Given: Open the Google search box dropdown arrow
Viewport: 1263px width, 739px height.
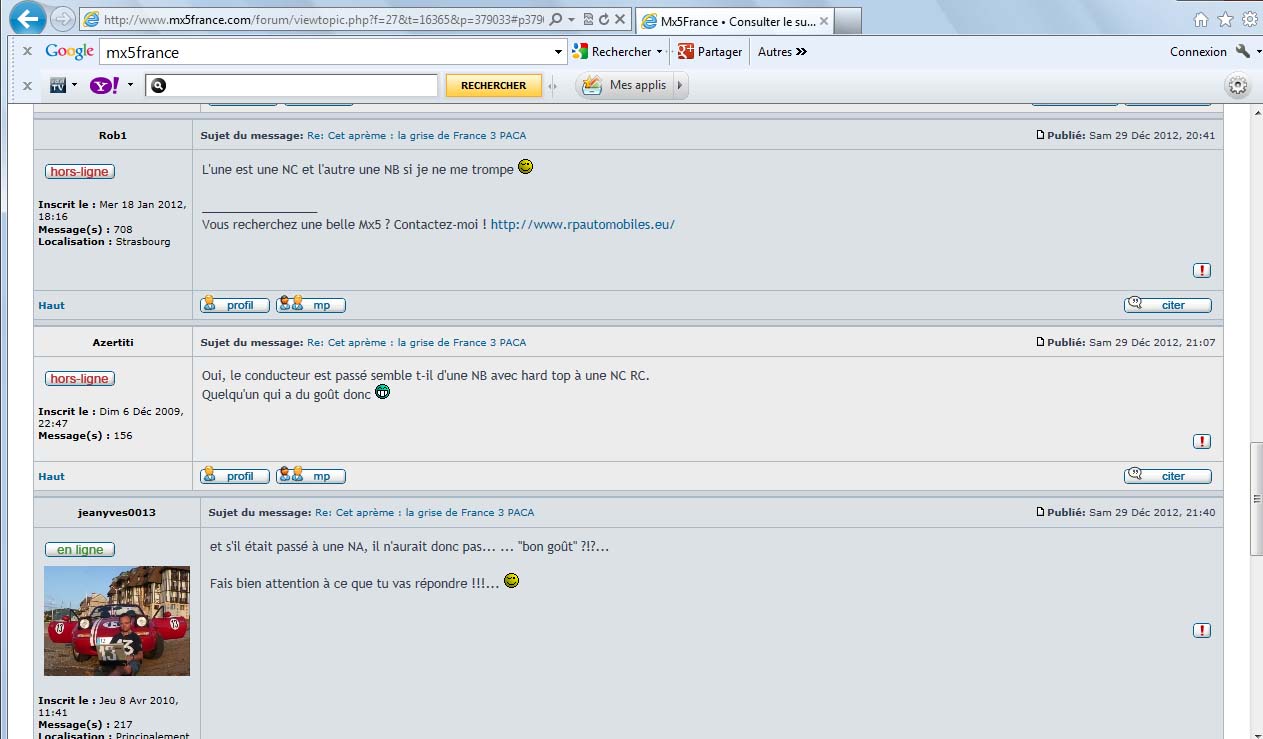Looking at the screenshot, I should [x=559, y=52].
